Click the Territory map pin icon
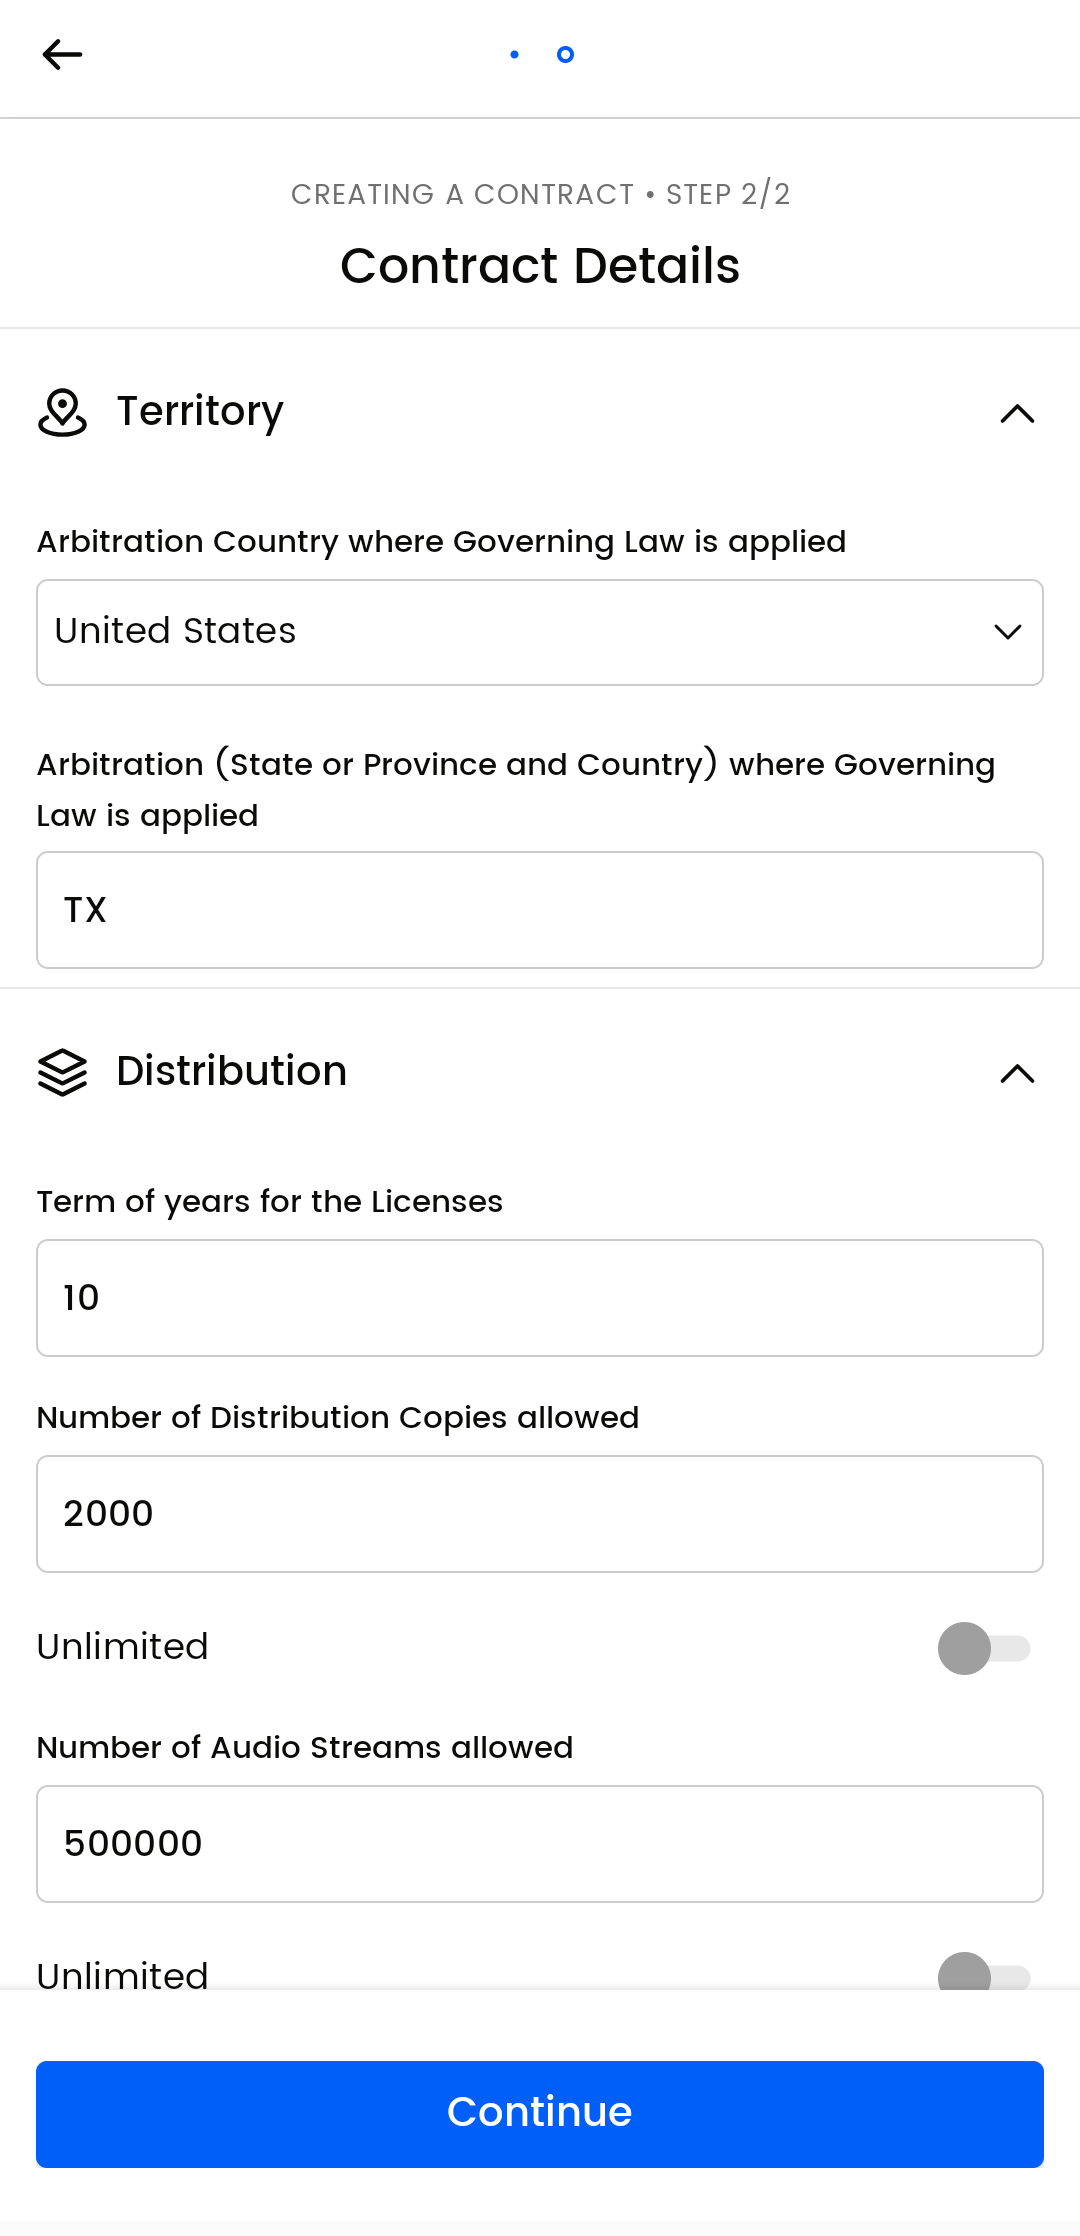 point(62,413)
